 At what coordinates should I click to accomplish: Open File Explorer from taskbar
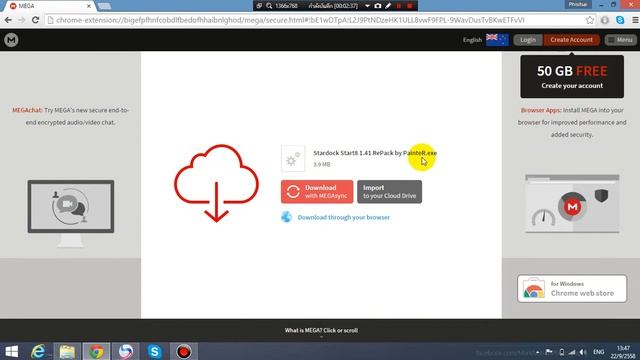point(67,351)
